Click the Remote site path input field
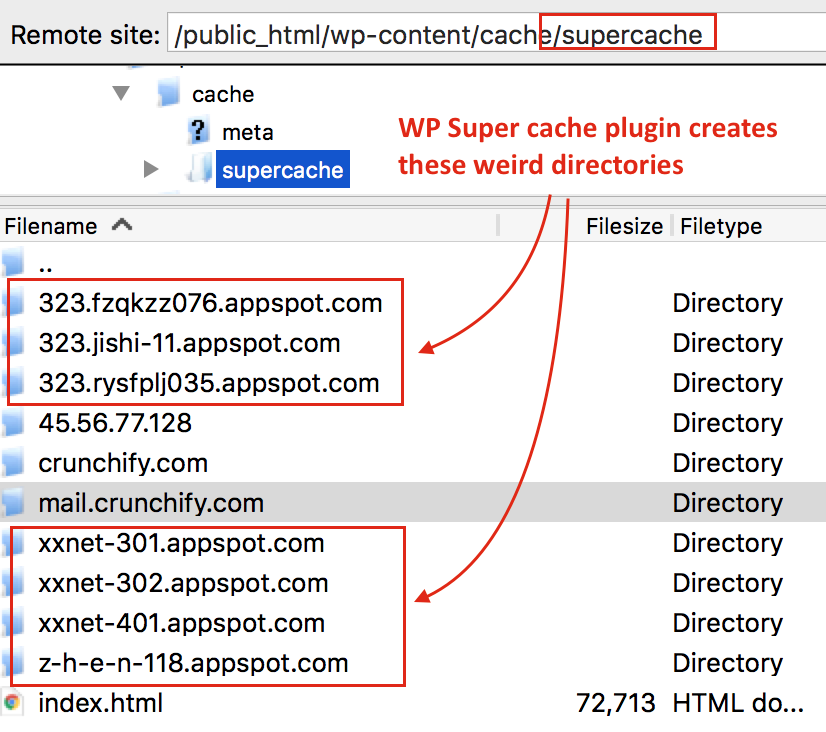826x732 pixels. coord(496,35)
